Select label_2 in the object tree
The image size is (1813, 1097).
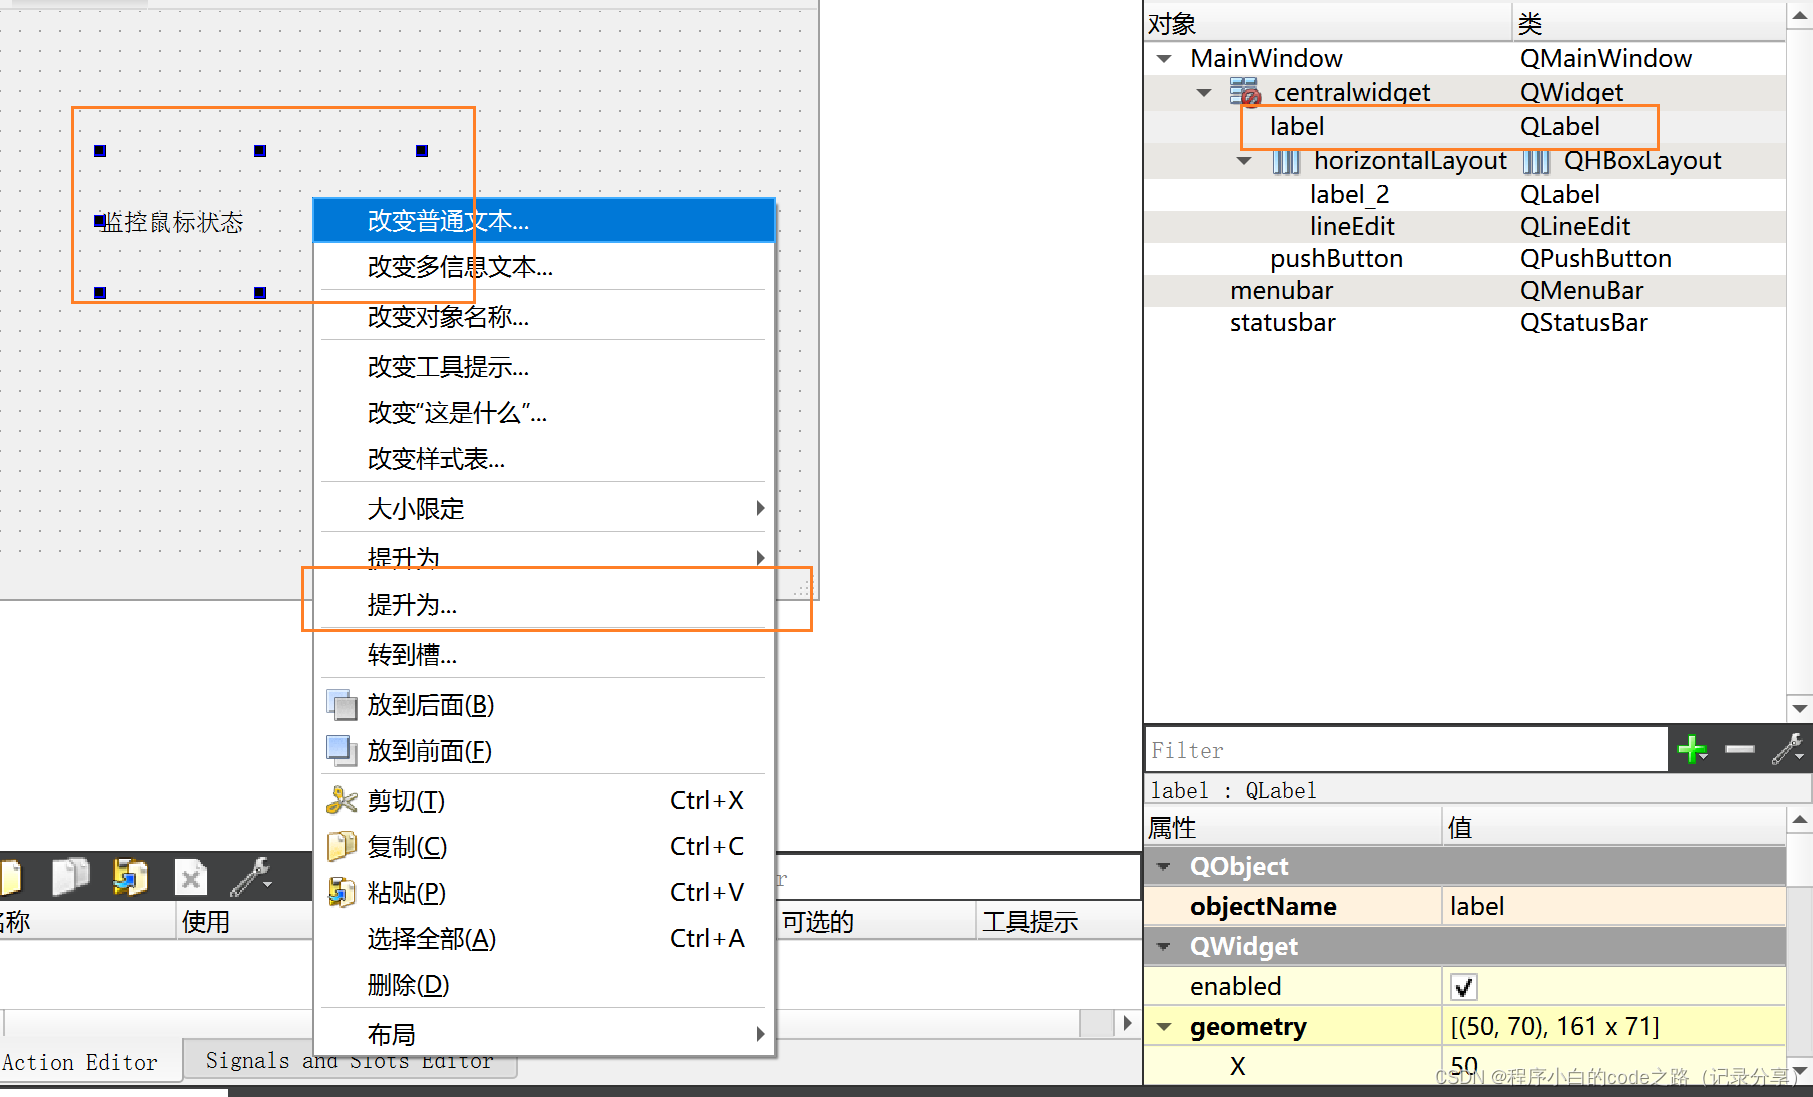pos(1464,195)
